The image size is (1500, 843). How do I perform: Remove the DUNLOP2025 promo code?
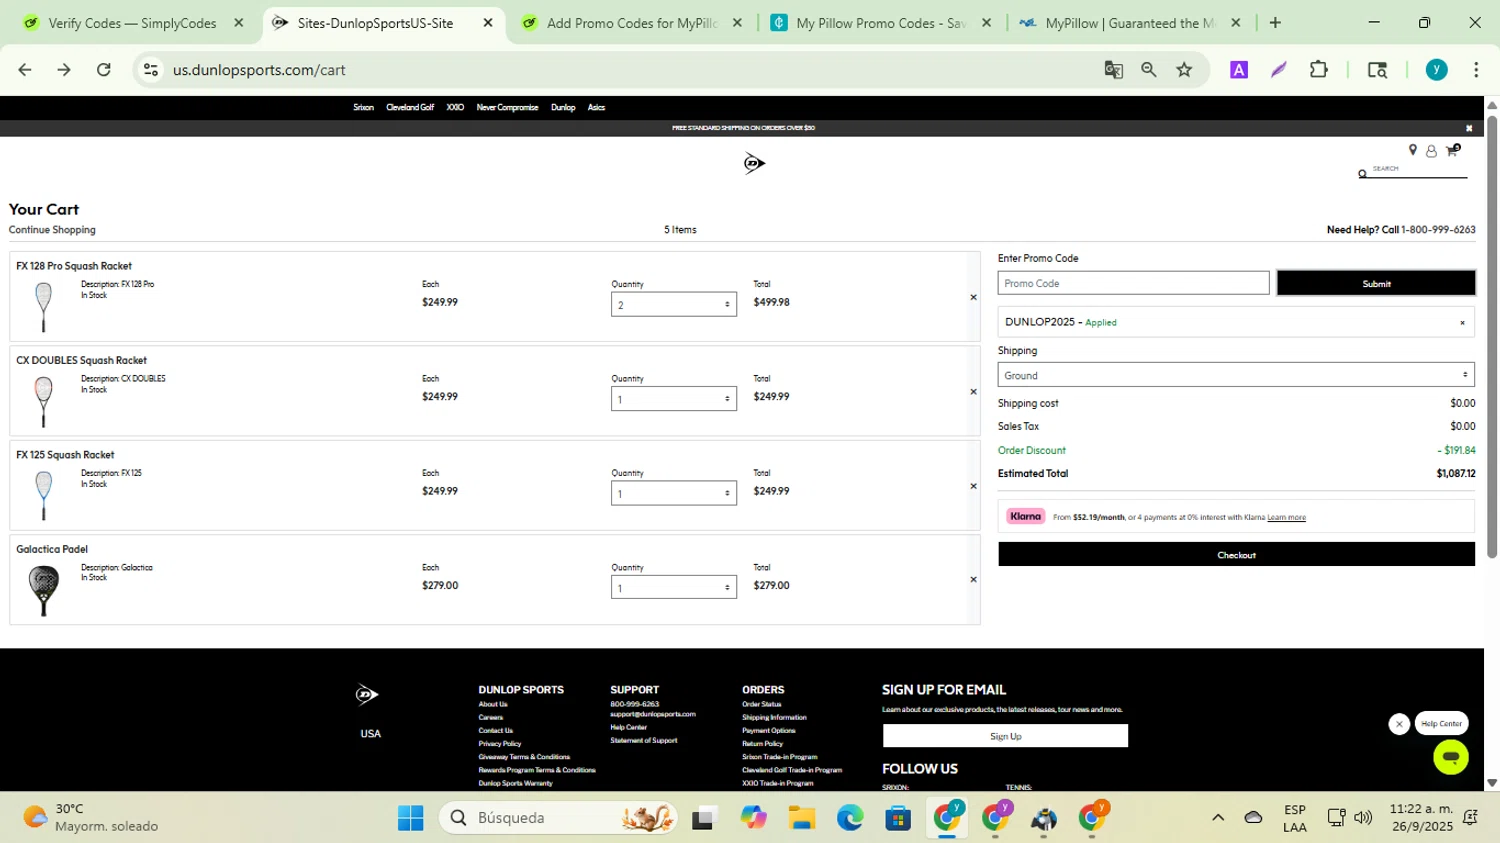(x=1462, y=323)
